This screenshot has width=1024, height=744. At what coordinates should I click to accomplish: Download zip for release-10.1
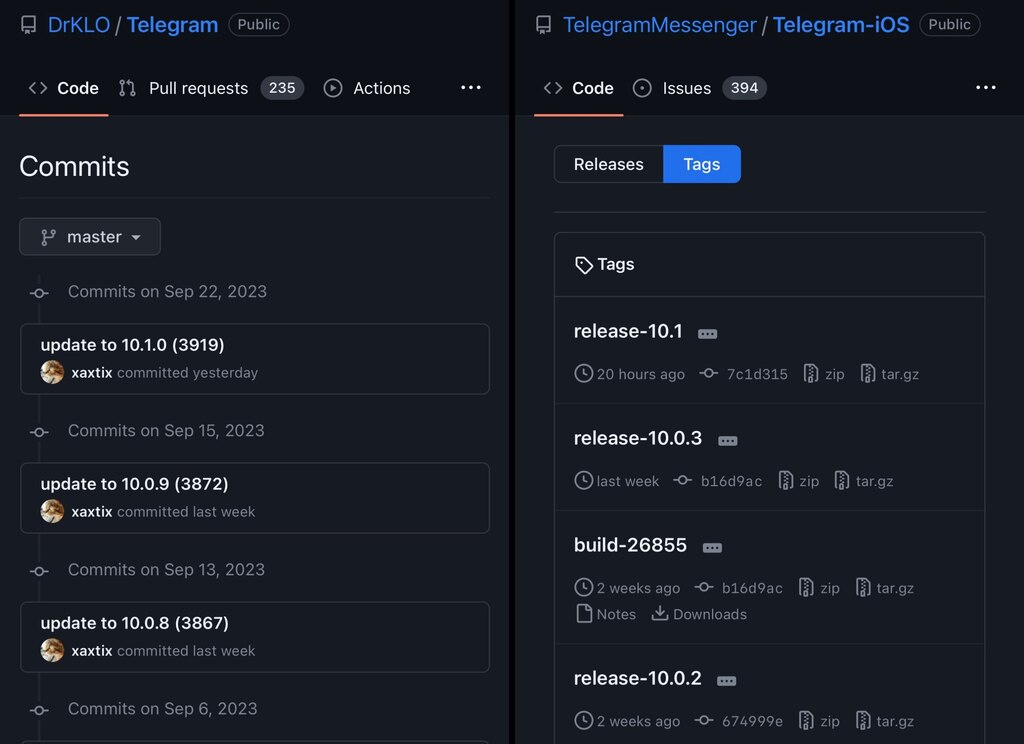coord(824,374)
